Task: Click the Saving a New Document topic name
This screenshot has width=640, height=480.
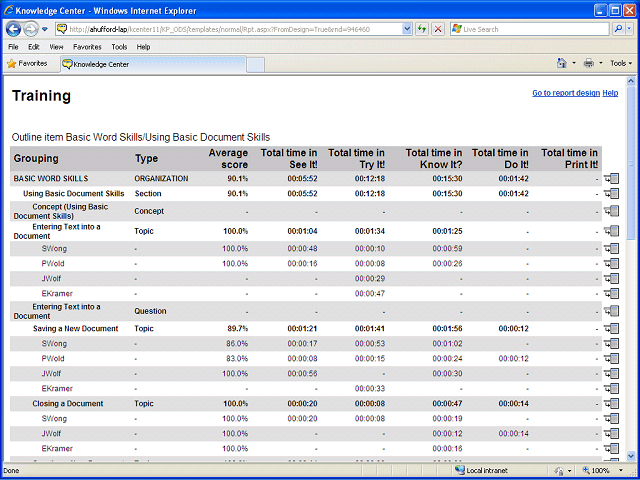Action: point(76,329)
